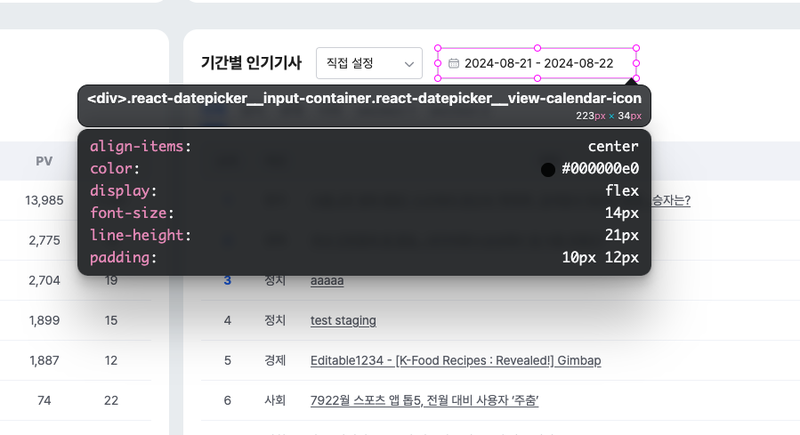
Task: Click the 사회 category in rank 6 row
Action: click(275, 400)
